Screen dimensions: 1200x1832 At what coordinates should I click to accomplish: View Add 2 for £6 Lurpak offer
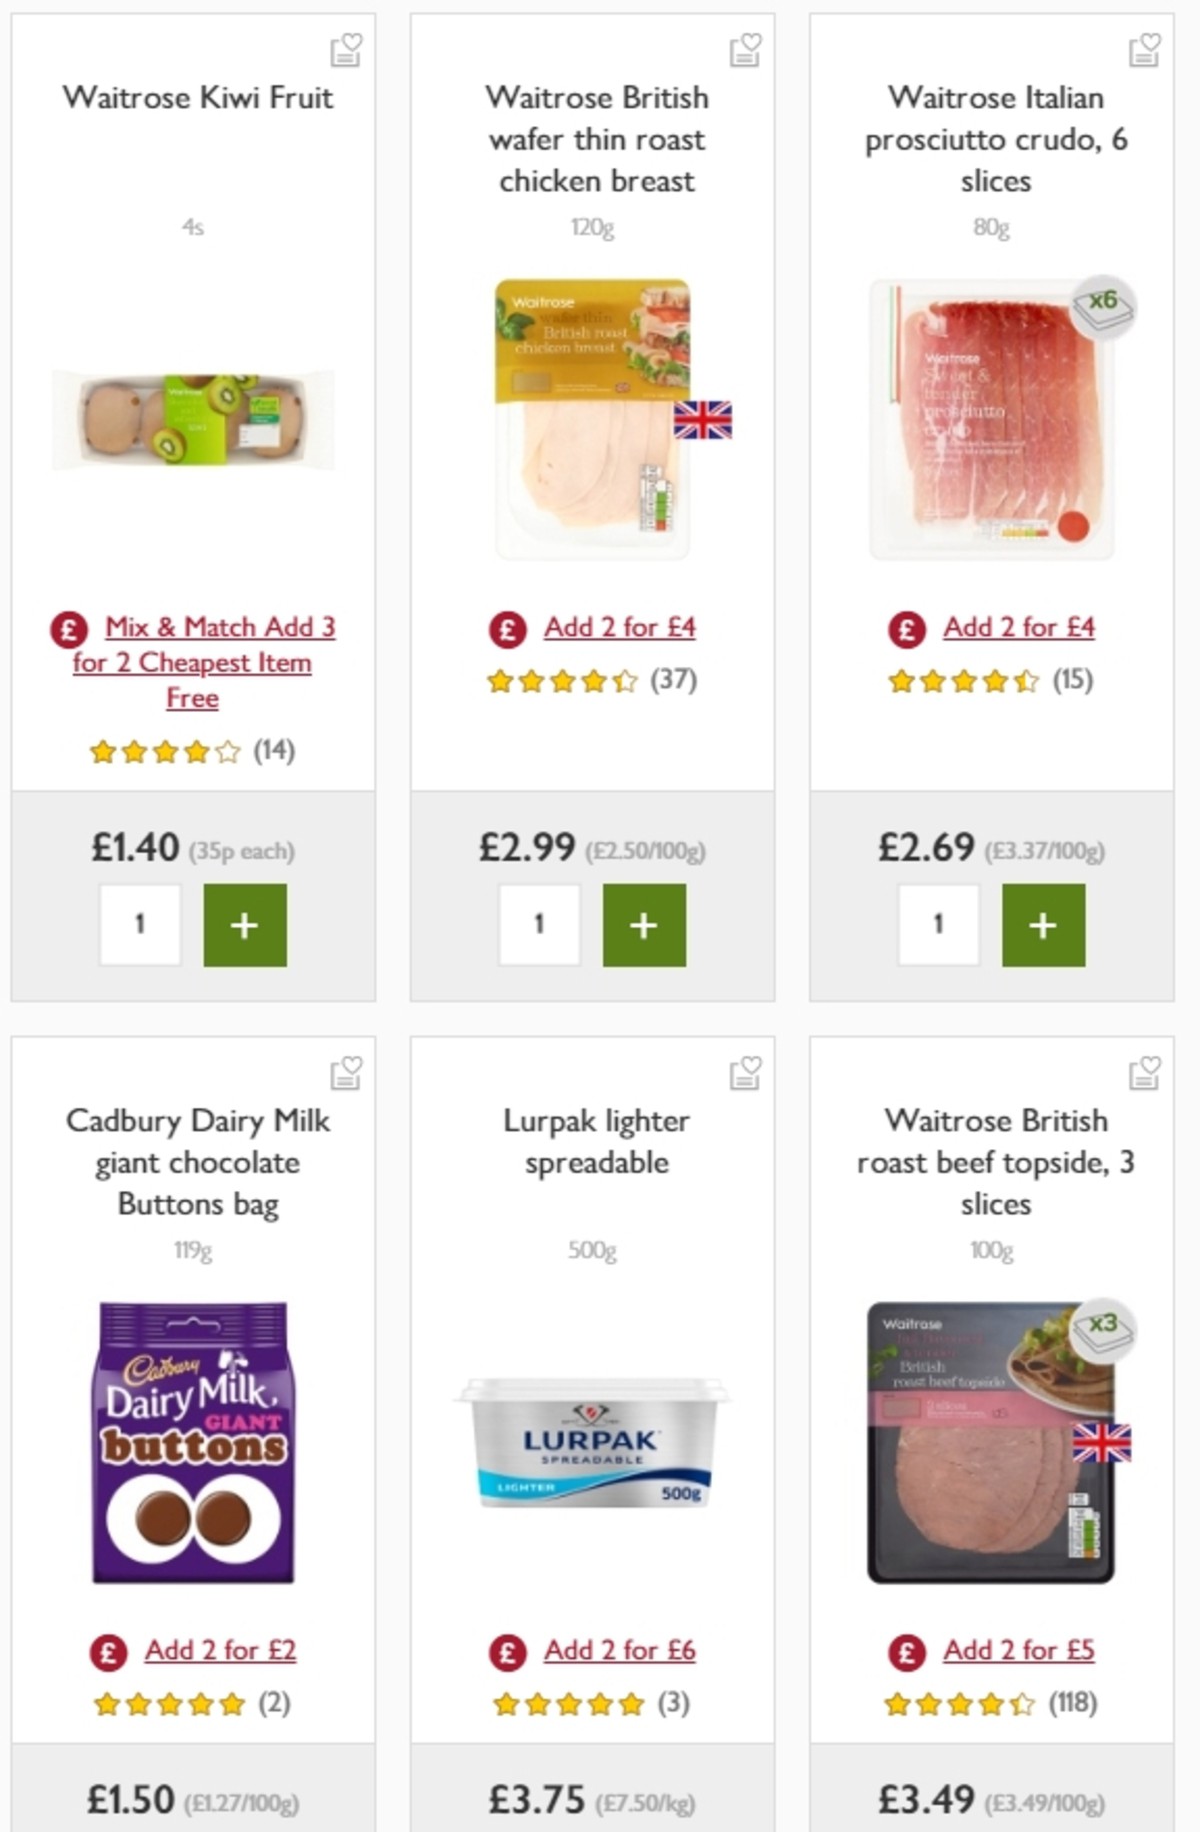coord(620,1652)
